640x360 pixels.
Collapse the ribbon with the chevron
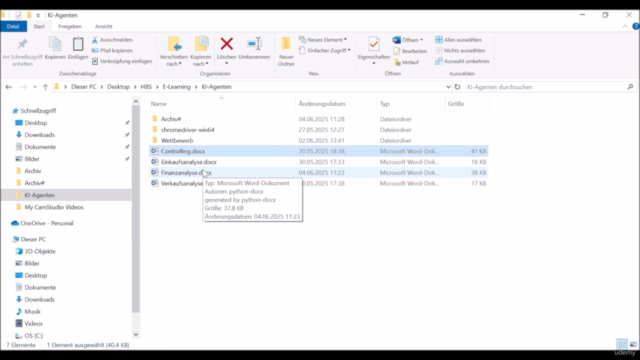625,26
